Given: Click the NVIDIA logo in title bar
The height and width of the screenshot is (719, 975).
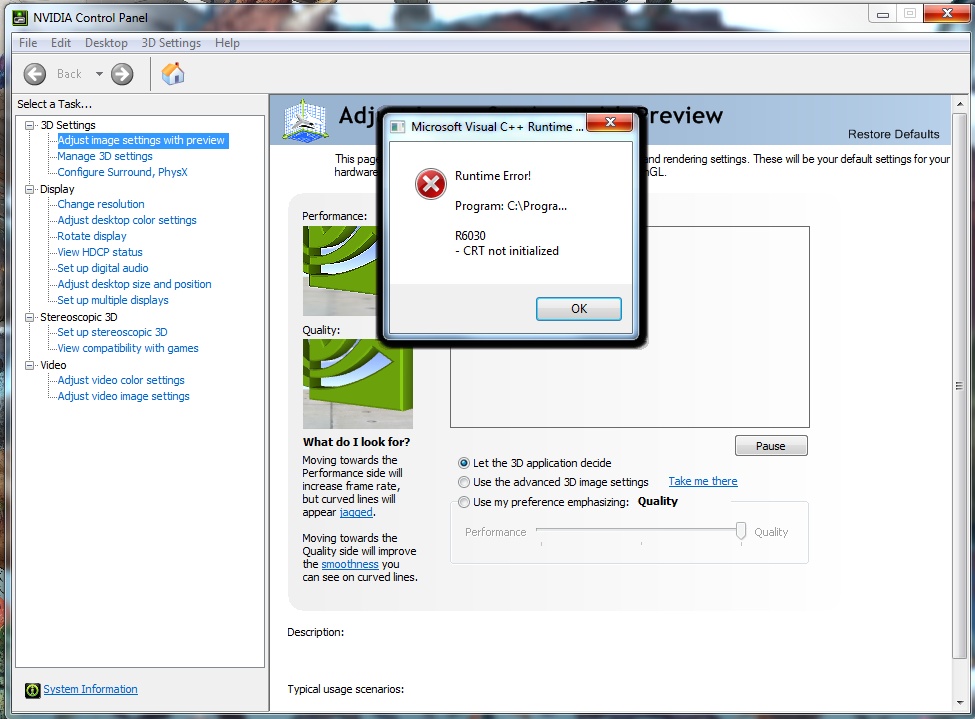Looking at the screenshot, I should coord(21,17).
